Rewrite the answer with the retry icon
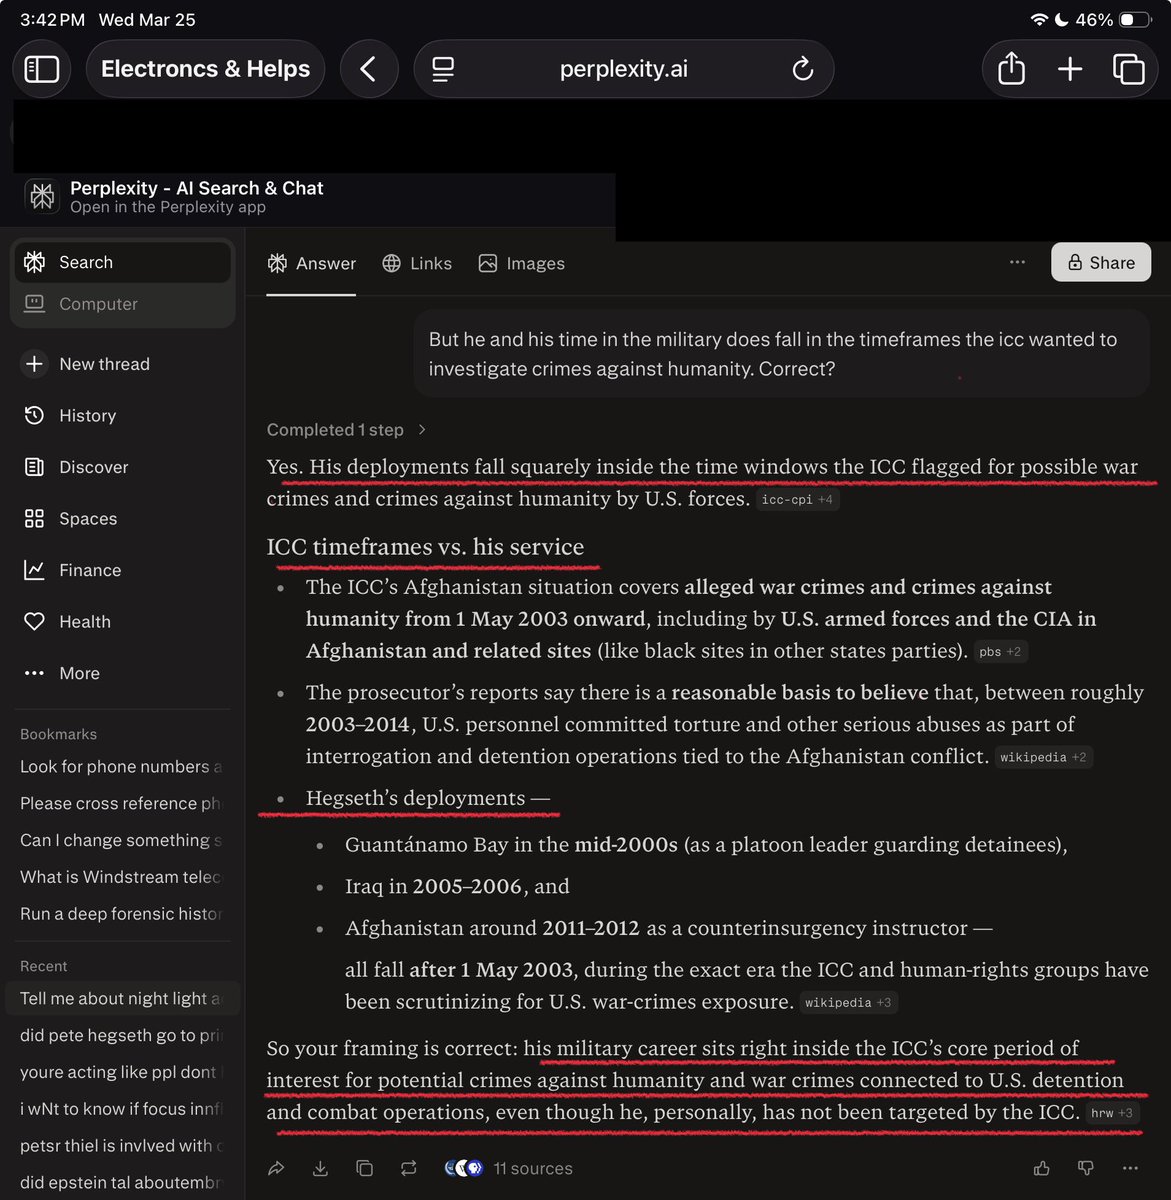1171x1200 pixels. pos(408,1168)
